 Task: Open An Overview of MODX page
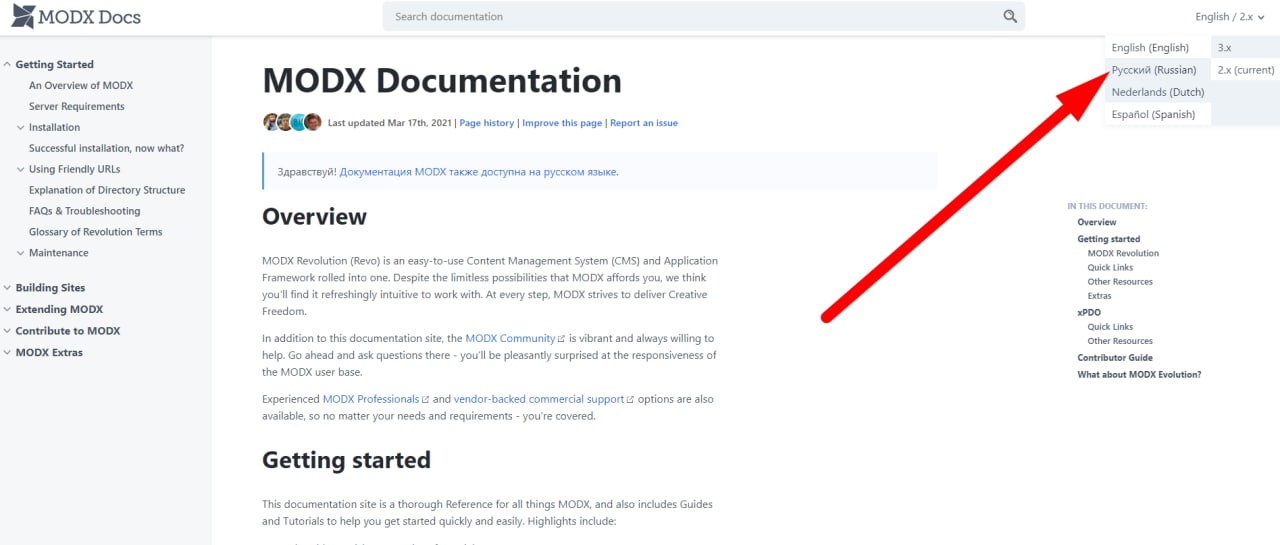81,86
